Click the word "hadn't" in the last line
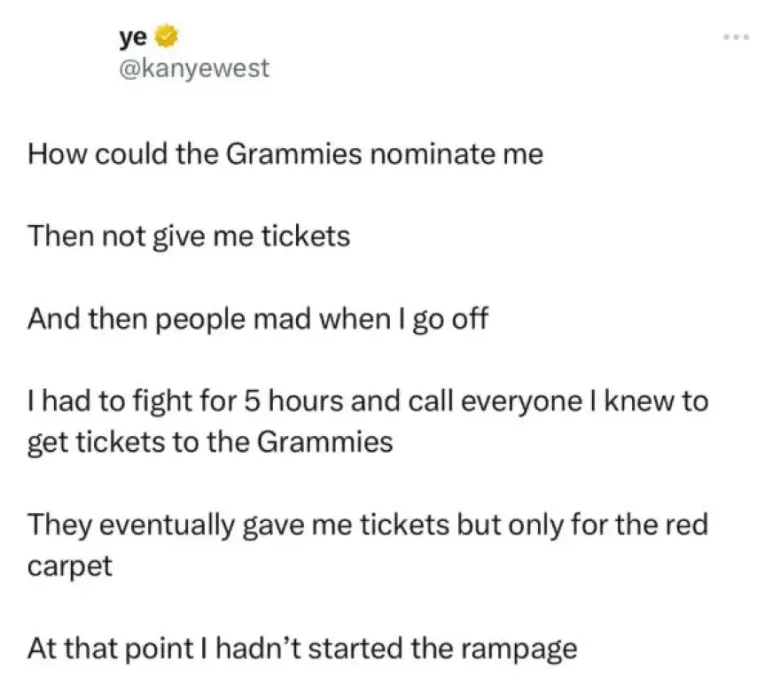The height and width of the screenshot is (692, 780). pos(258,649)
